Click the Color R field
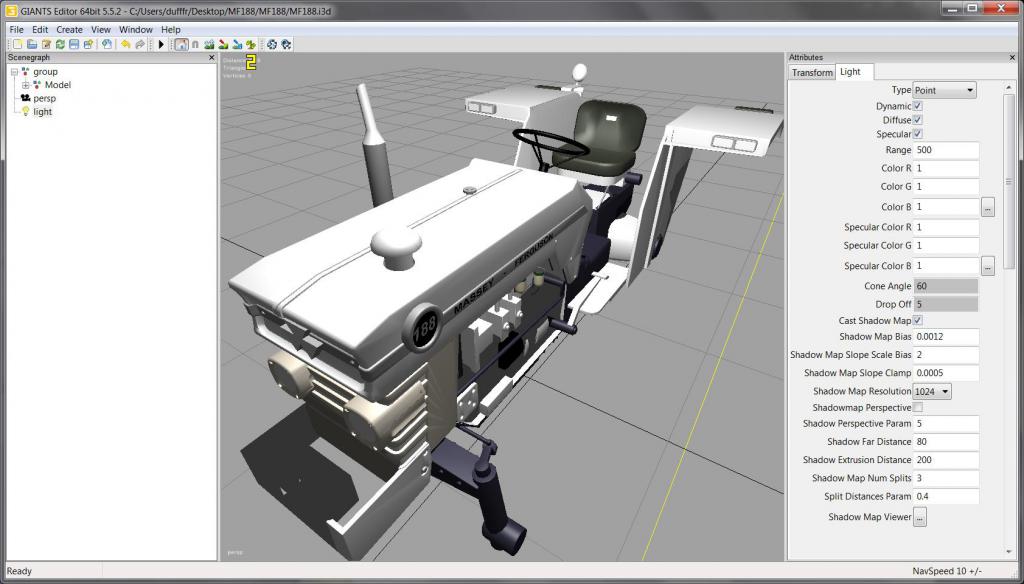 [x=946, y=168]
